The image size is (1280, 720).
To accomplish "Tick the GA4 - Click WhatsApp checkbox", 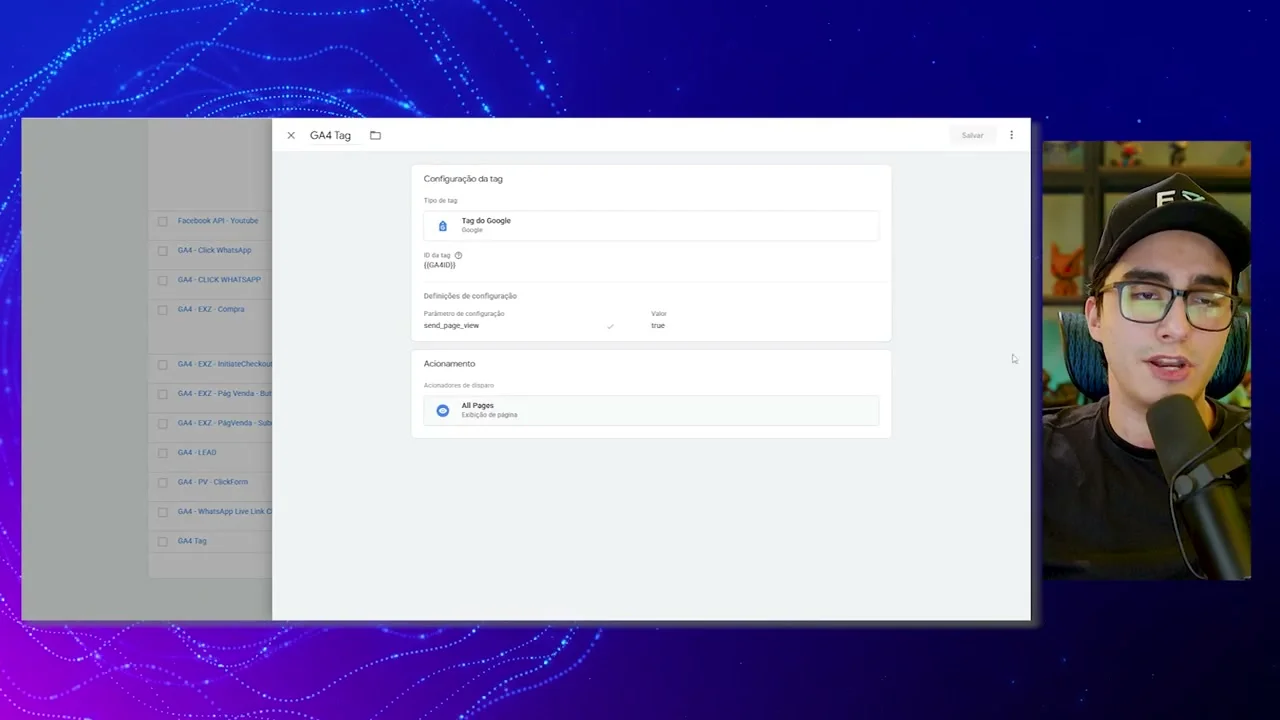I will [163, 251].
